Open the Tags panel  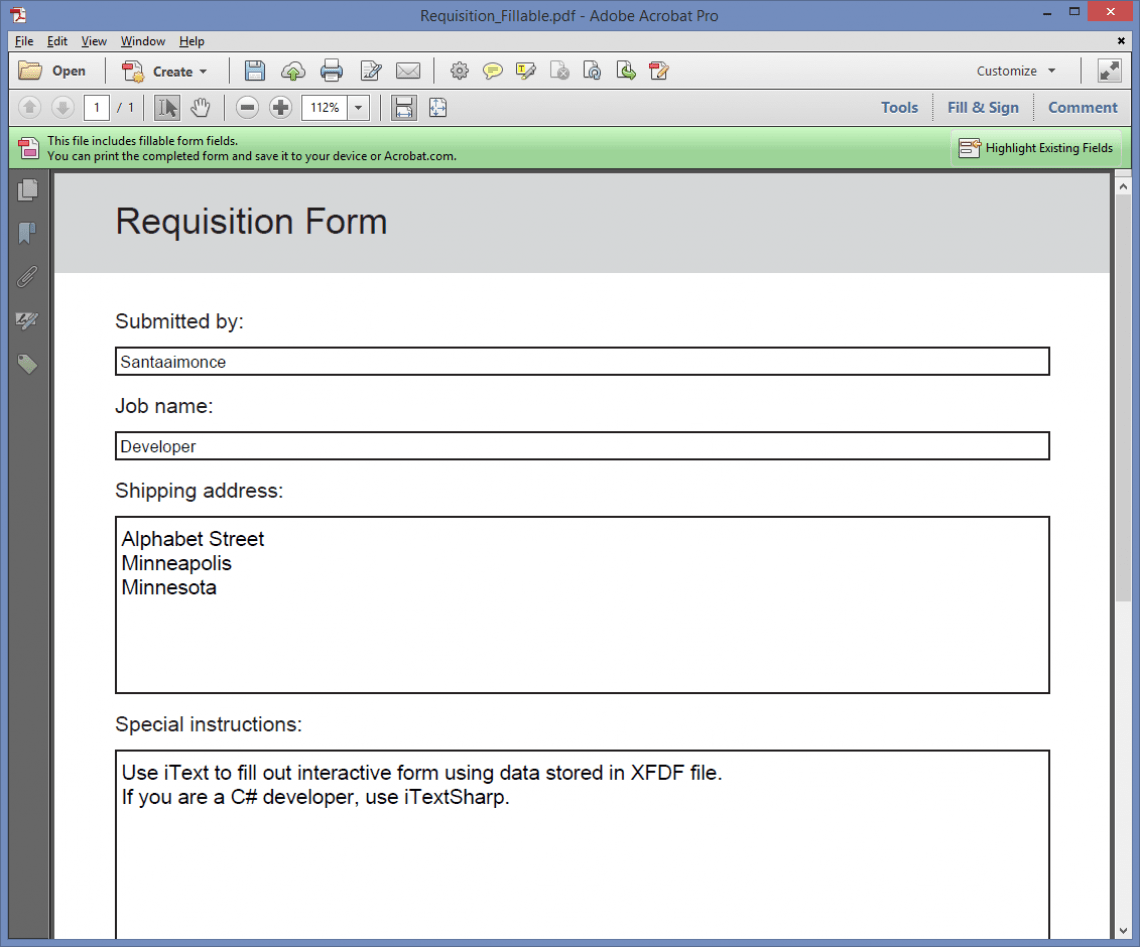coord(27,364)
